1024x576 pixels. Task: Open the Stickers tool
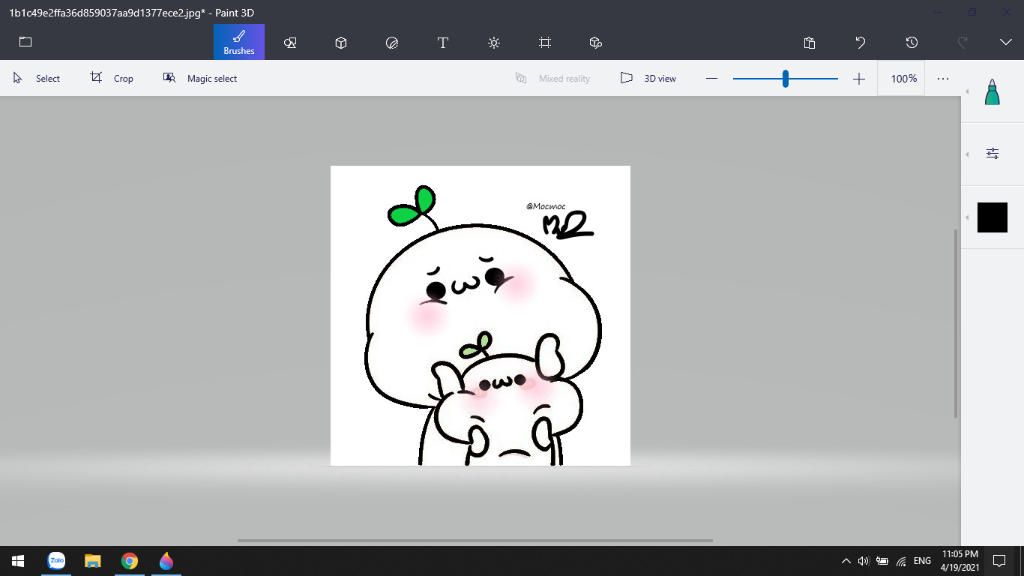point(392,42)
